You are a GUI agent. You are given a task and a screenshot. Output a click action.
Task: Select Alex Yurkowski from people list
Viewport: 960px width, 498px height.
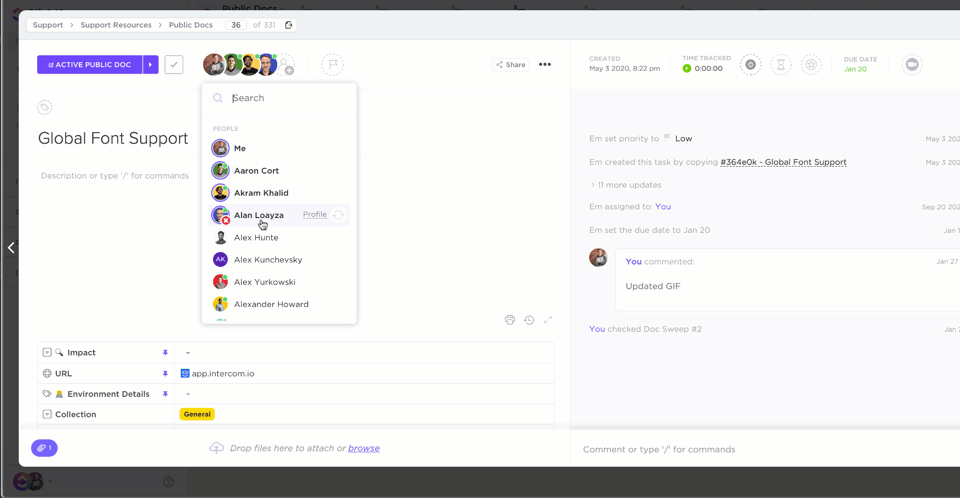pyautogui.click(x=279, y=282)
